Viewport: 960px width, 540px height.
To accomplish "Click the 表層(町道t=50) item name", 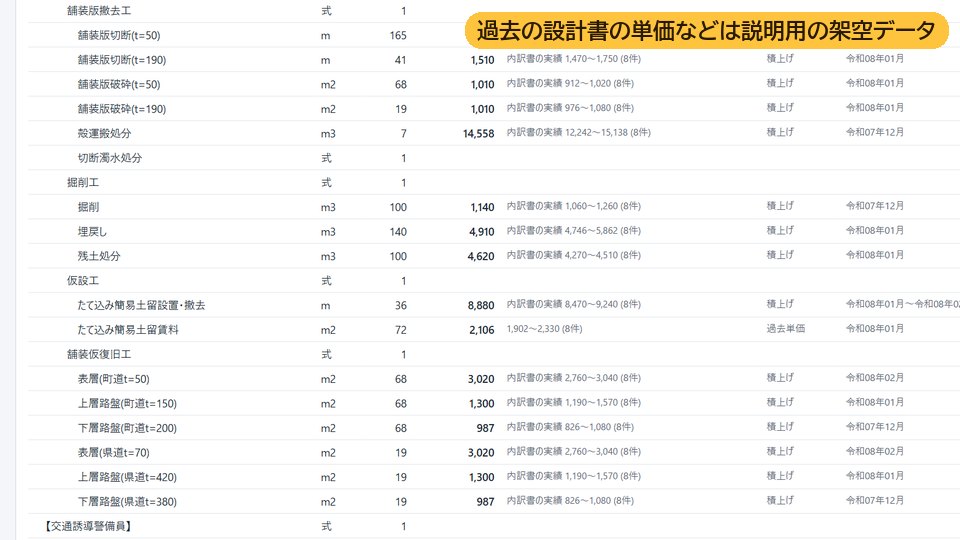I will click(113, 378).
